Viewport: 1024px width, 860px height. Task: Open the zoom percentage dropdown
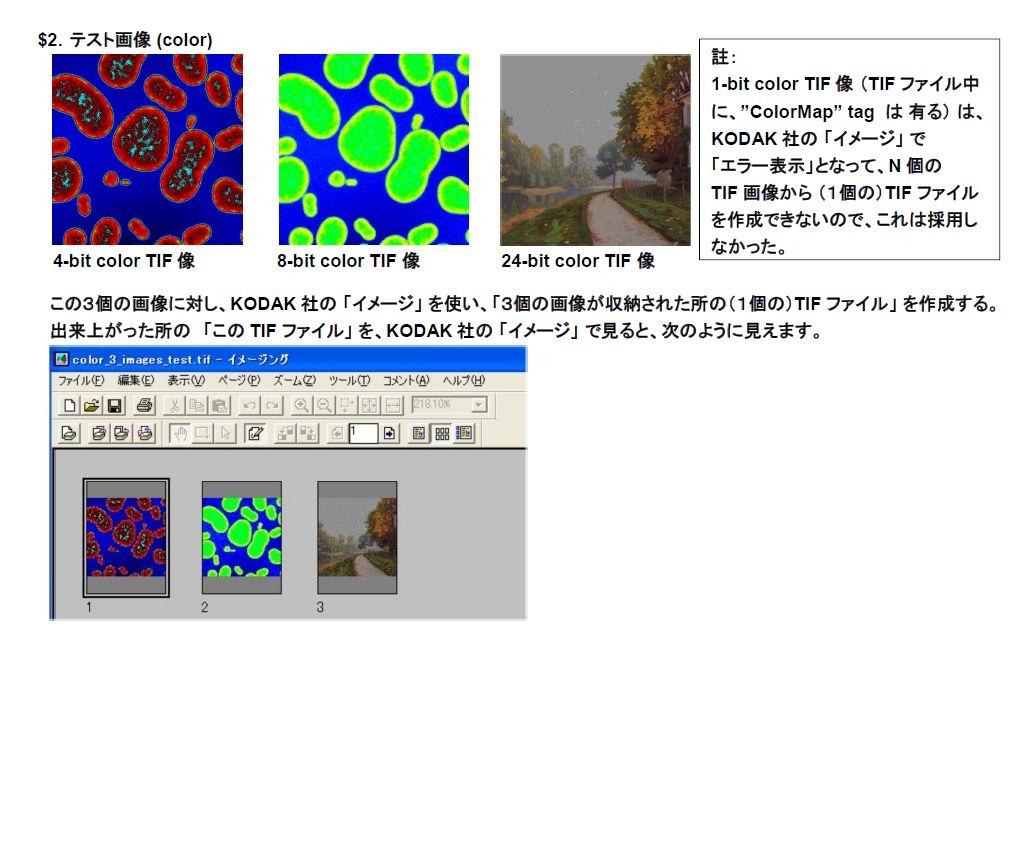coord(479,406)
